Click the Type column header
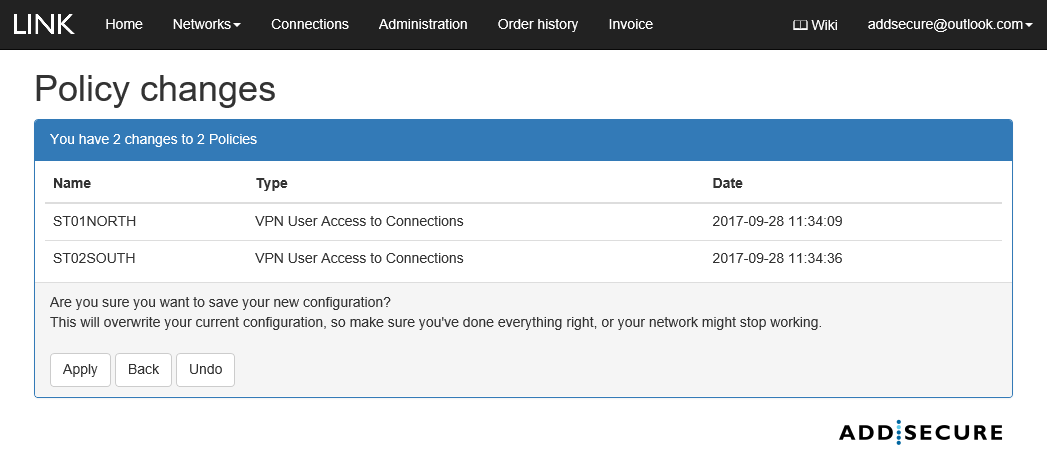The image size is (1047, 461). [272, 183]
